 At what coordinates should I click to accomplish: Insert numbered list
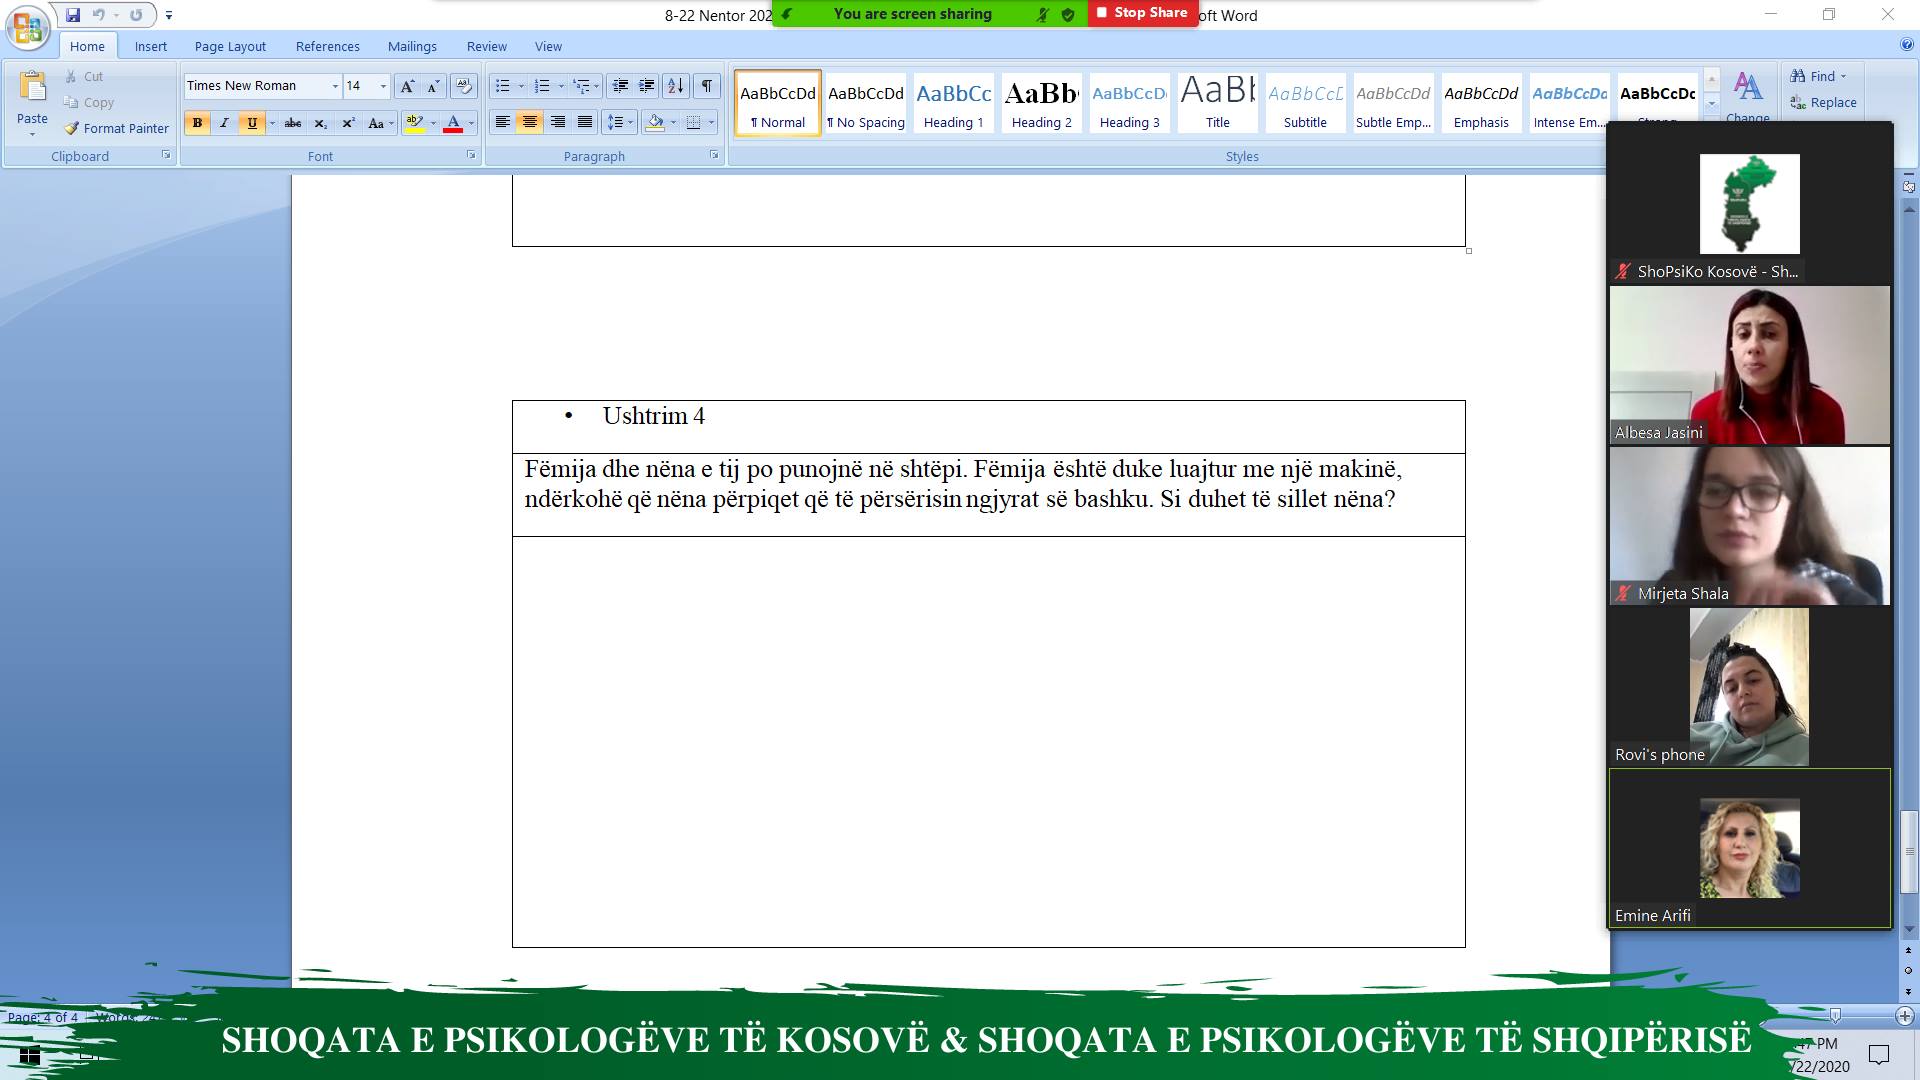click(542, 86)
